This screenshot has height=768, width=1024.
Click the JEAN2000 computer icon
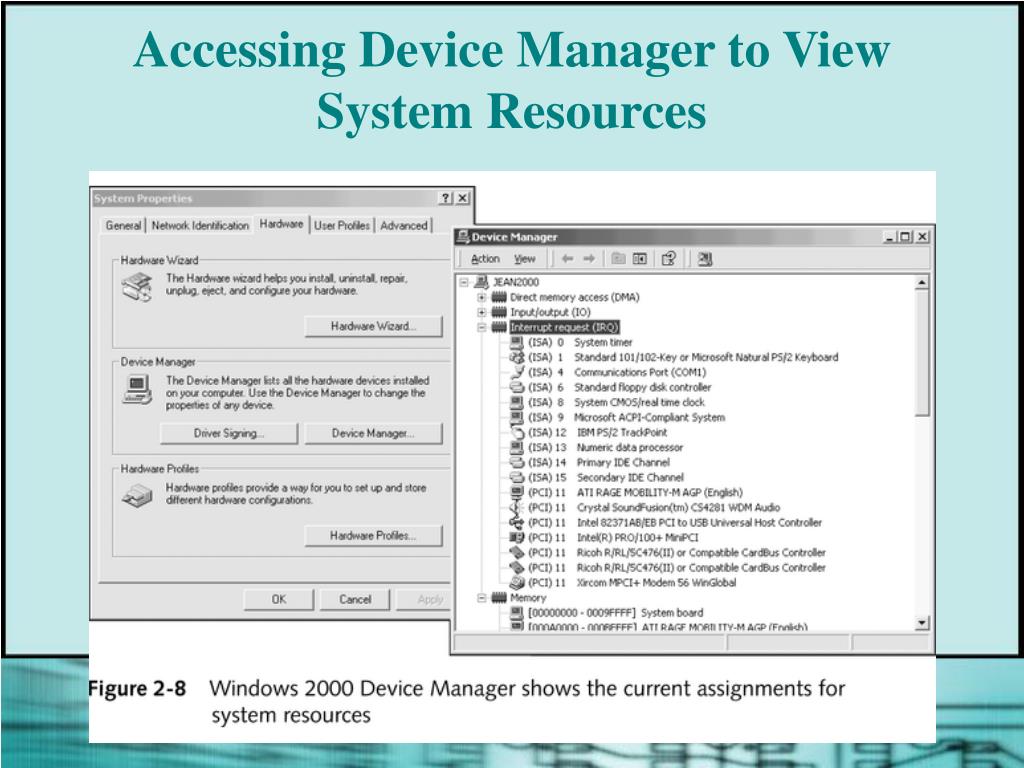[481, 282]
